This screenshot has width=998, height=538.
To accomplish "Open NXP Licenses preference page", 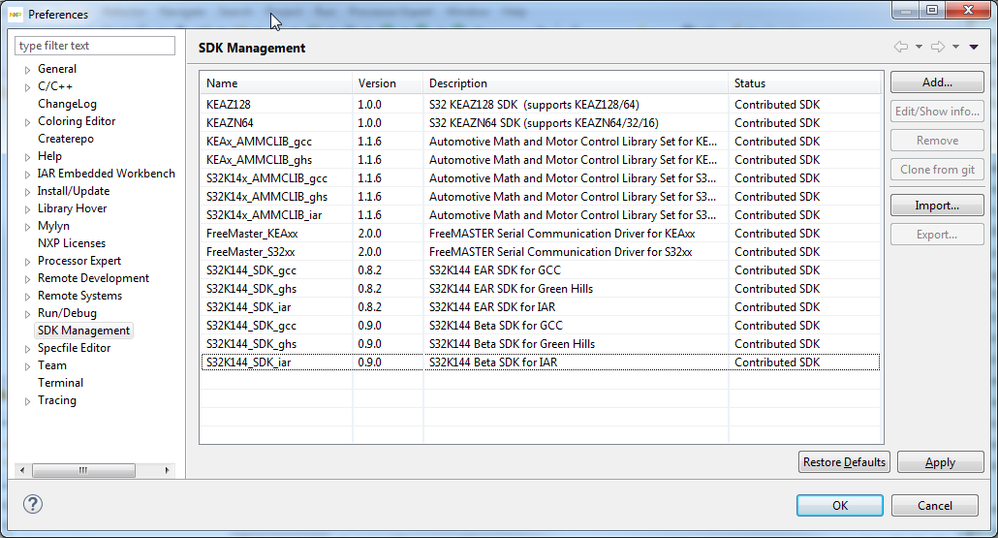I will click(71, 243).
